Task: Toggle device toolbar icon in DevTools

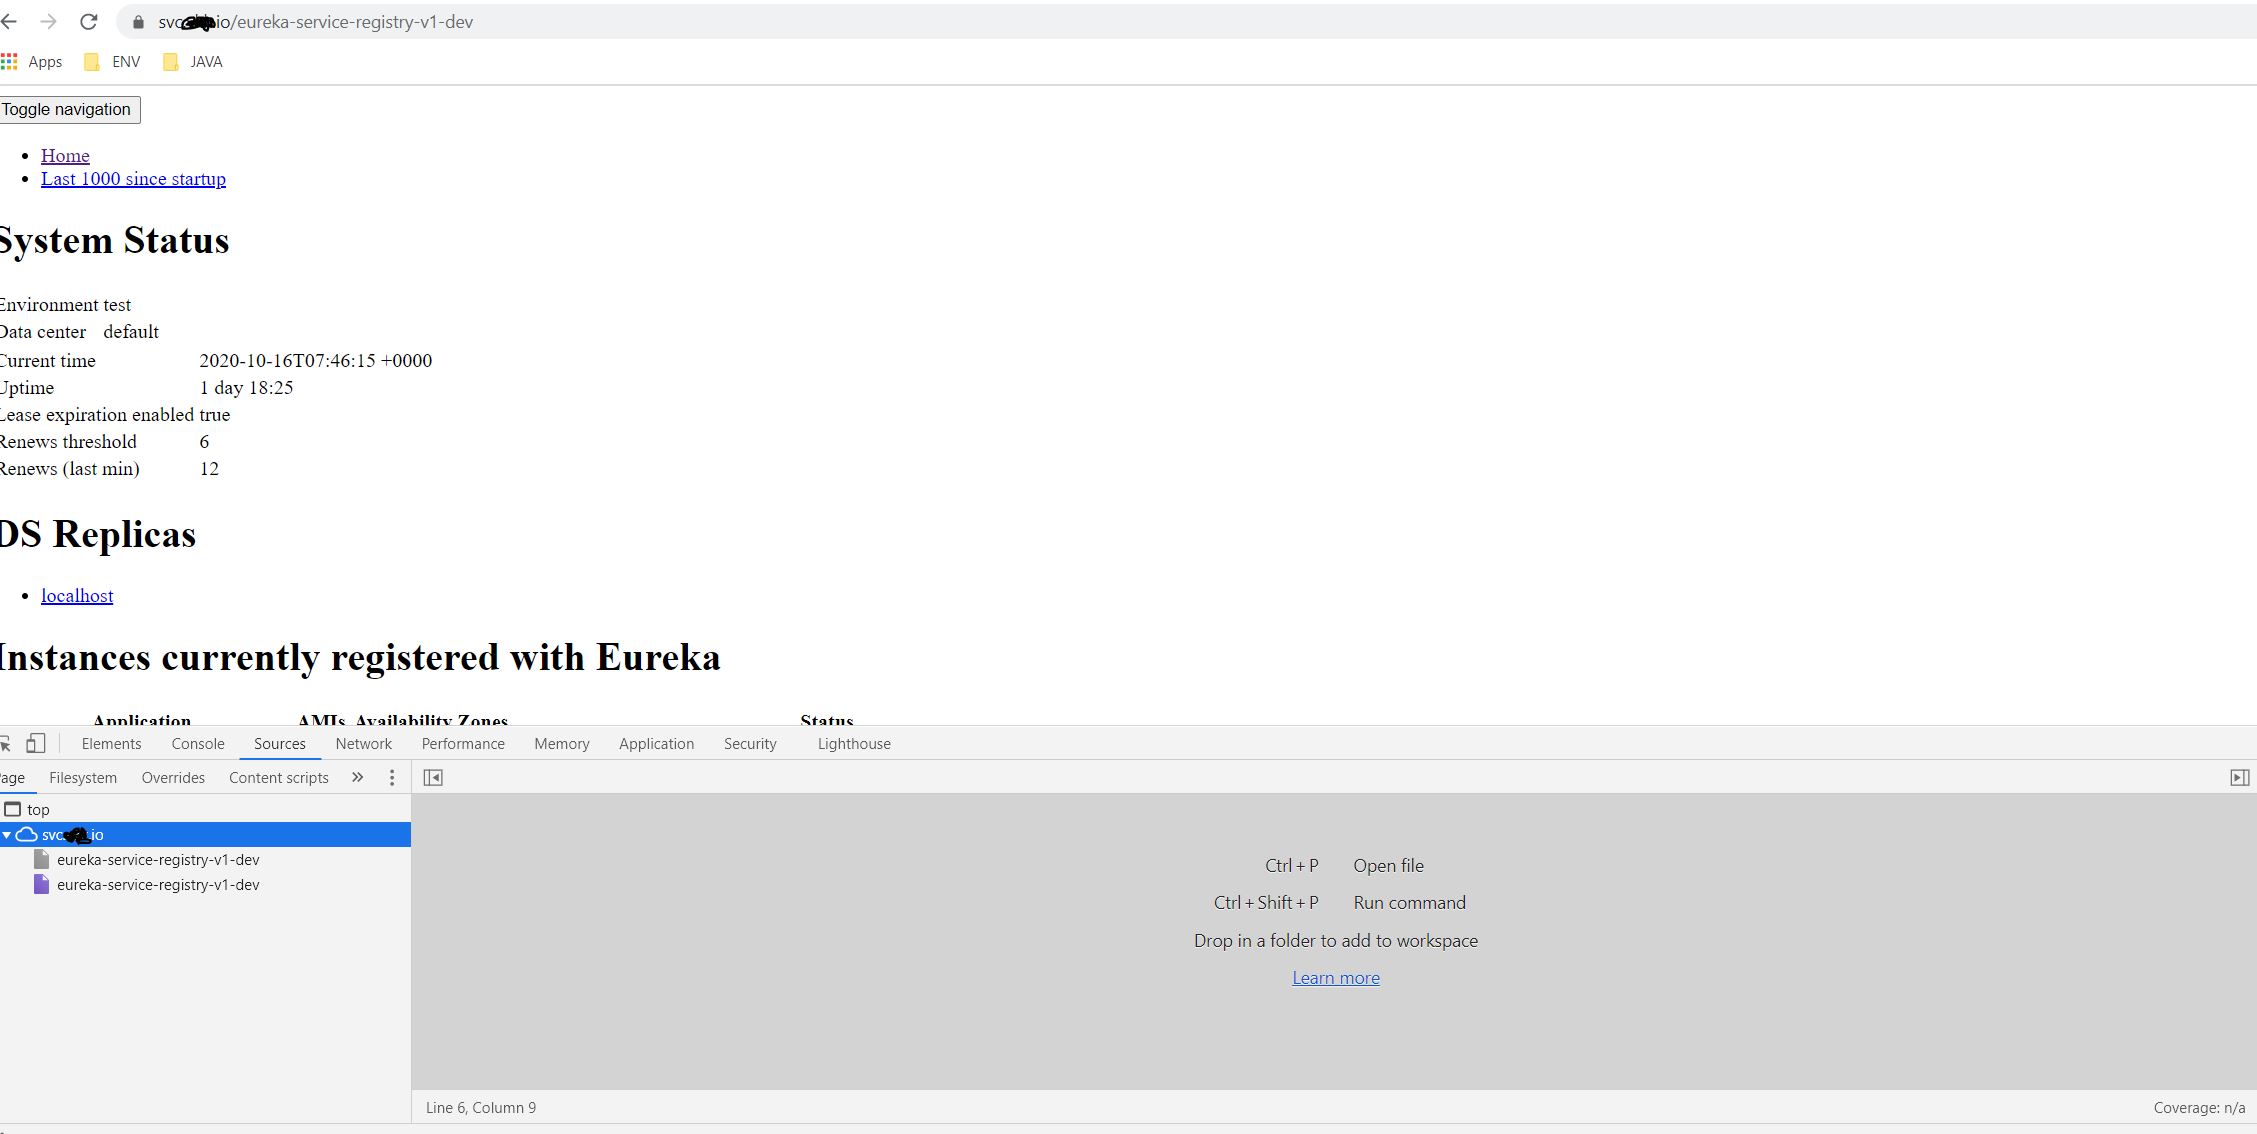Action: 36,743
